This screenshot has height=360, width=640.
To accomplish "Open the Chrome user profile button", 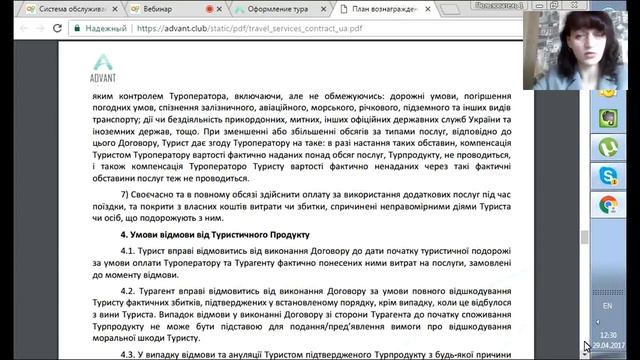I will (500, 5).
